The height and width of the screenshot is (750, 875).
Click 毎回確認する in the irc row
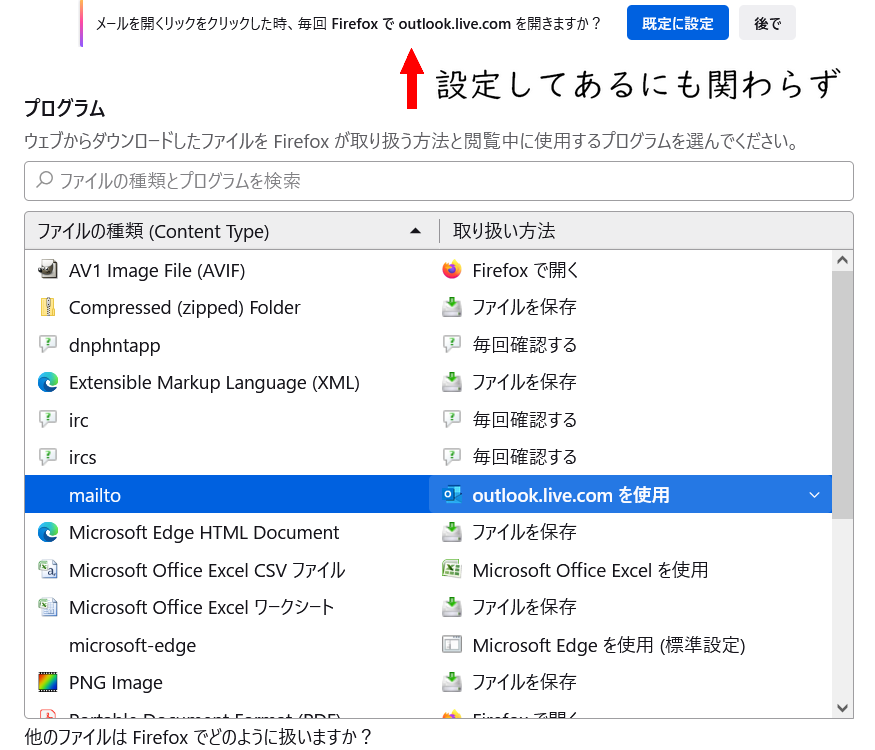(x=525, y=420)
